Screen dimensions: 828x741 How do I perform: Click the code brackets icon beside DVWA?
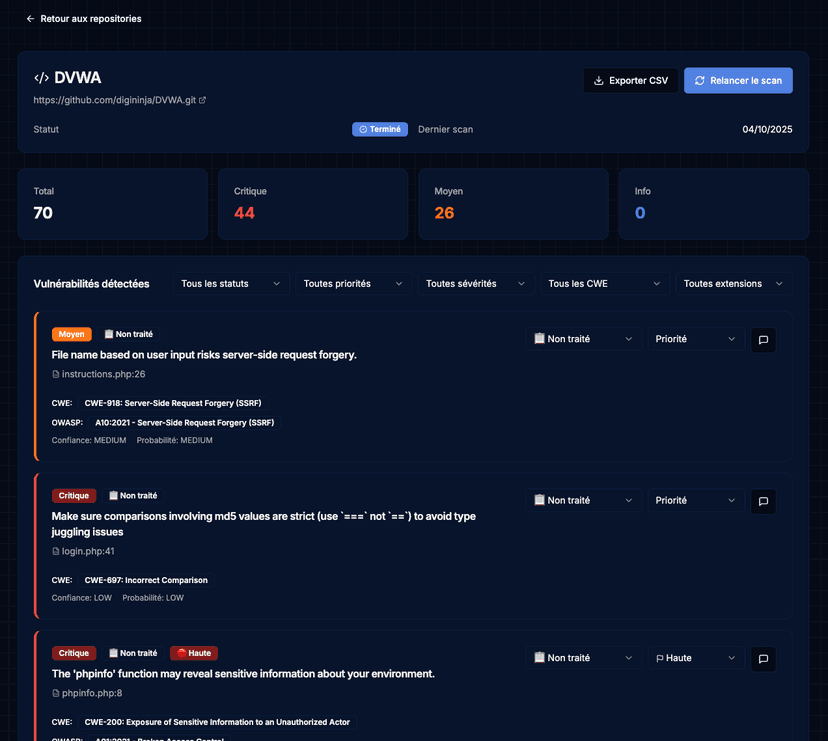tap(41, 78)
